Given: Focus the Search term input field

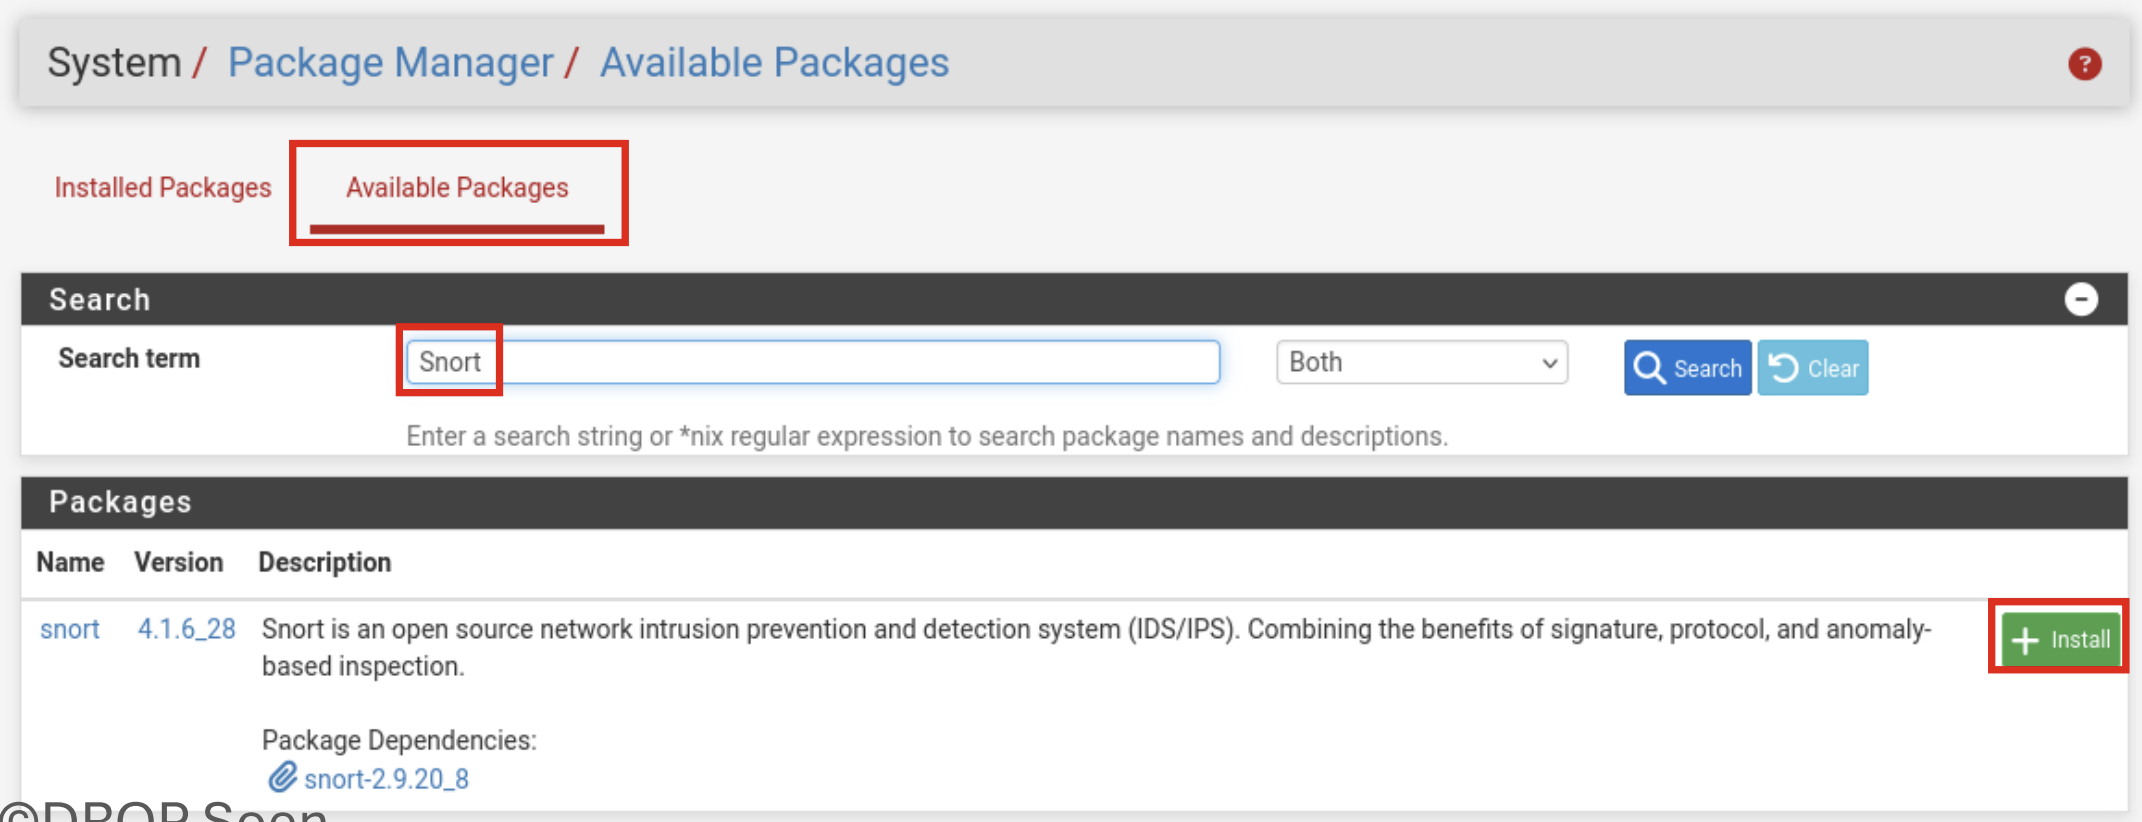Looking at the screenshot, I should (x=812, y=362).
